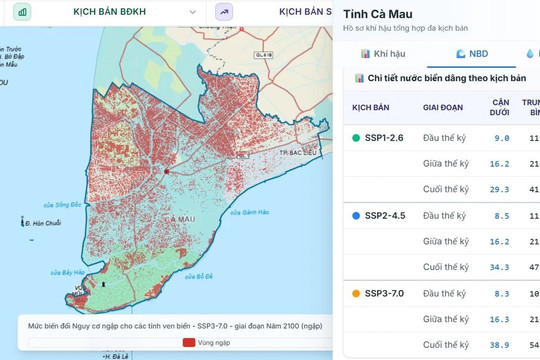Click the NBD wave icon

click(460, 54)
